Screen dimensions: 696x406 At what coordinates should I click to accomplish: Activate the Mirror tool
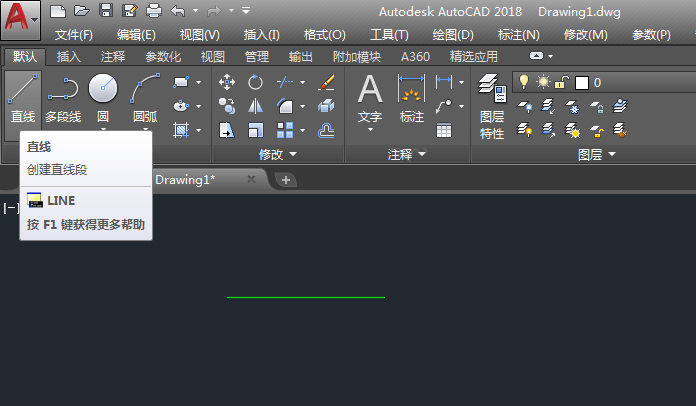click(x=255, y=106)
